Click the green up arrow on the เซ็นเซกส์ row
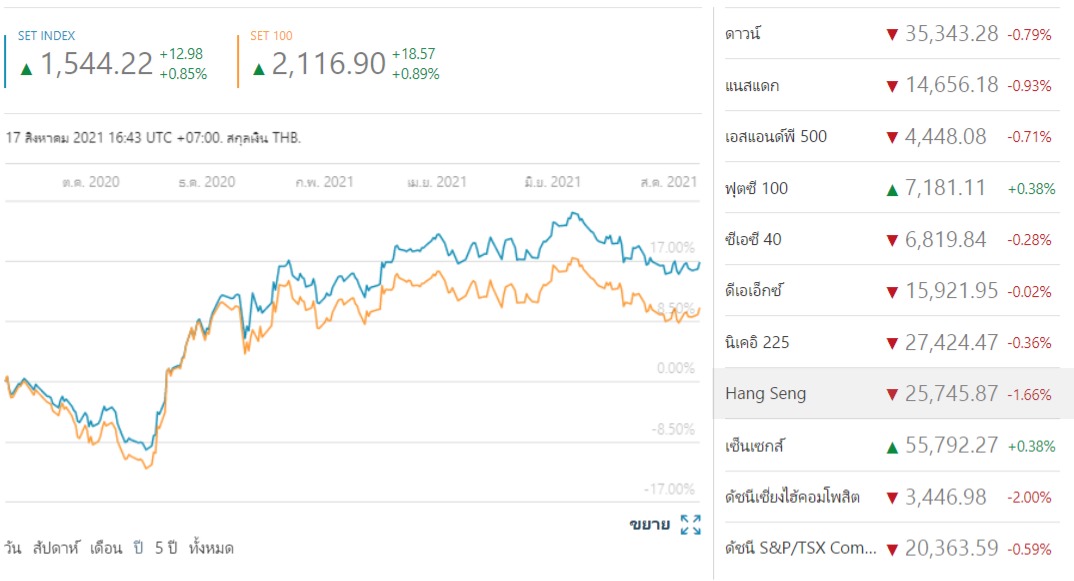Image resolution: width=1074 pixels, height=581 pixels. [892, 447]
